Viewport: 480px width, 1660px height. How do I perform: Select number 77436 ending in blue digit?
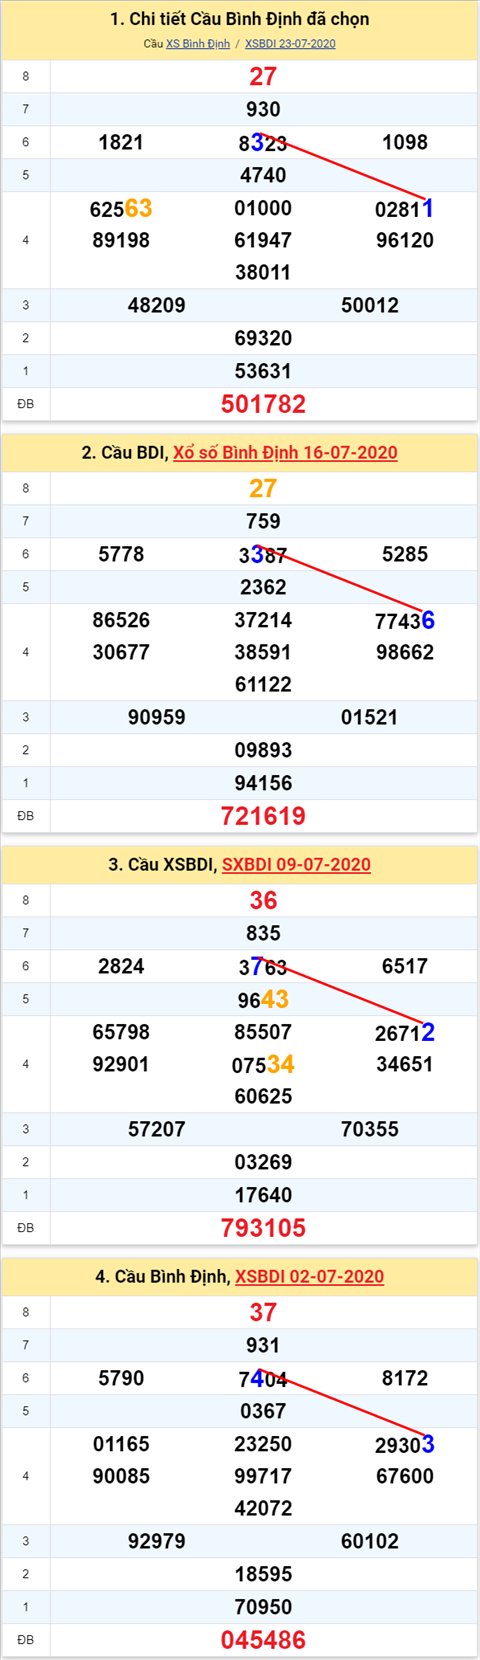pyautogui.click(x=404, y=620)
